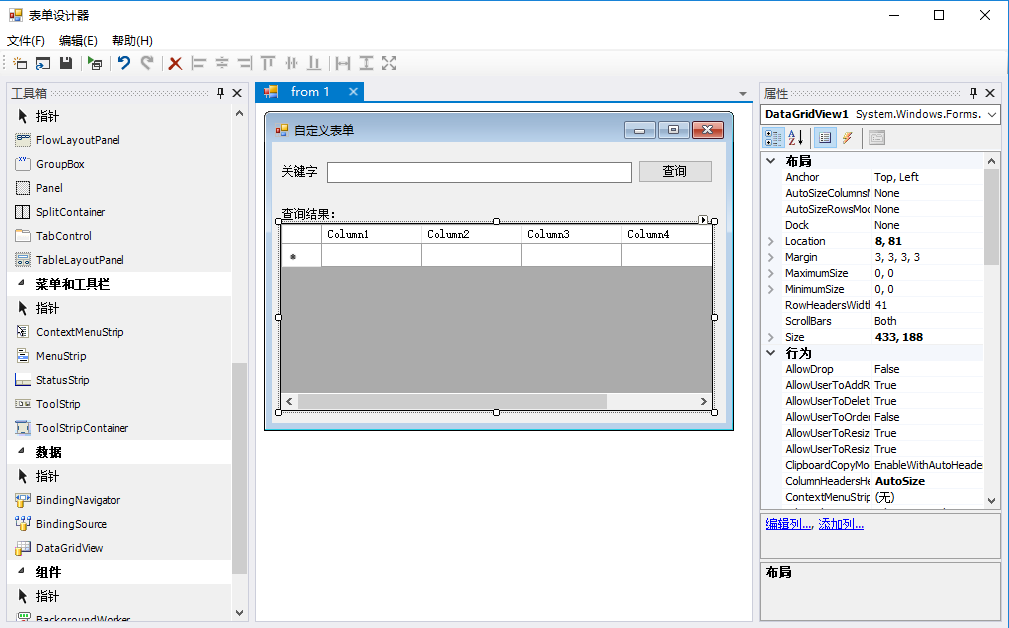
Task: Click the run preview toolbar icon
Action: click(95, 63)
